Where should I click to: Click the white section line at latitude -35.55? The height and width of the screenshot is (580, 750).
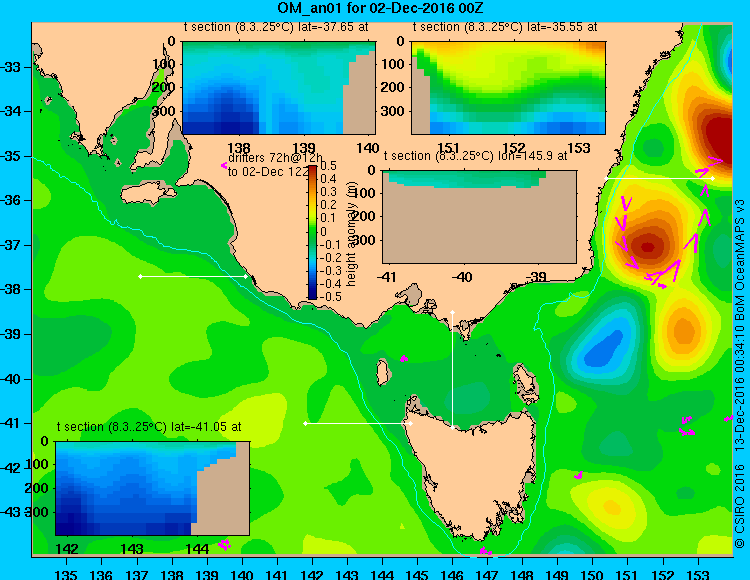[660, 178]
